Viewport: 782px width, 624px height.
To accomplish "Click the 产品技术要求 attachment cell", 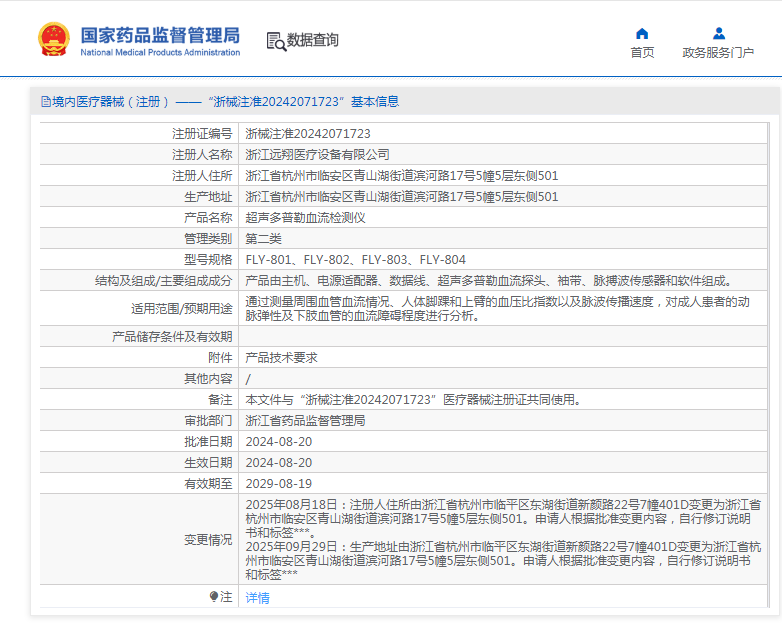I will click(281, 358).
